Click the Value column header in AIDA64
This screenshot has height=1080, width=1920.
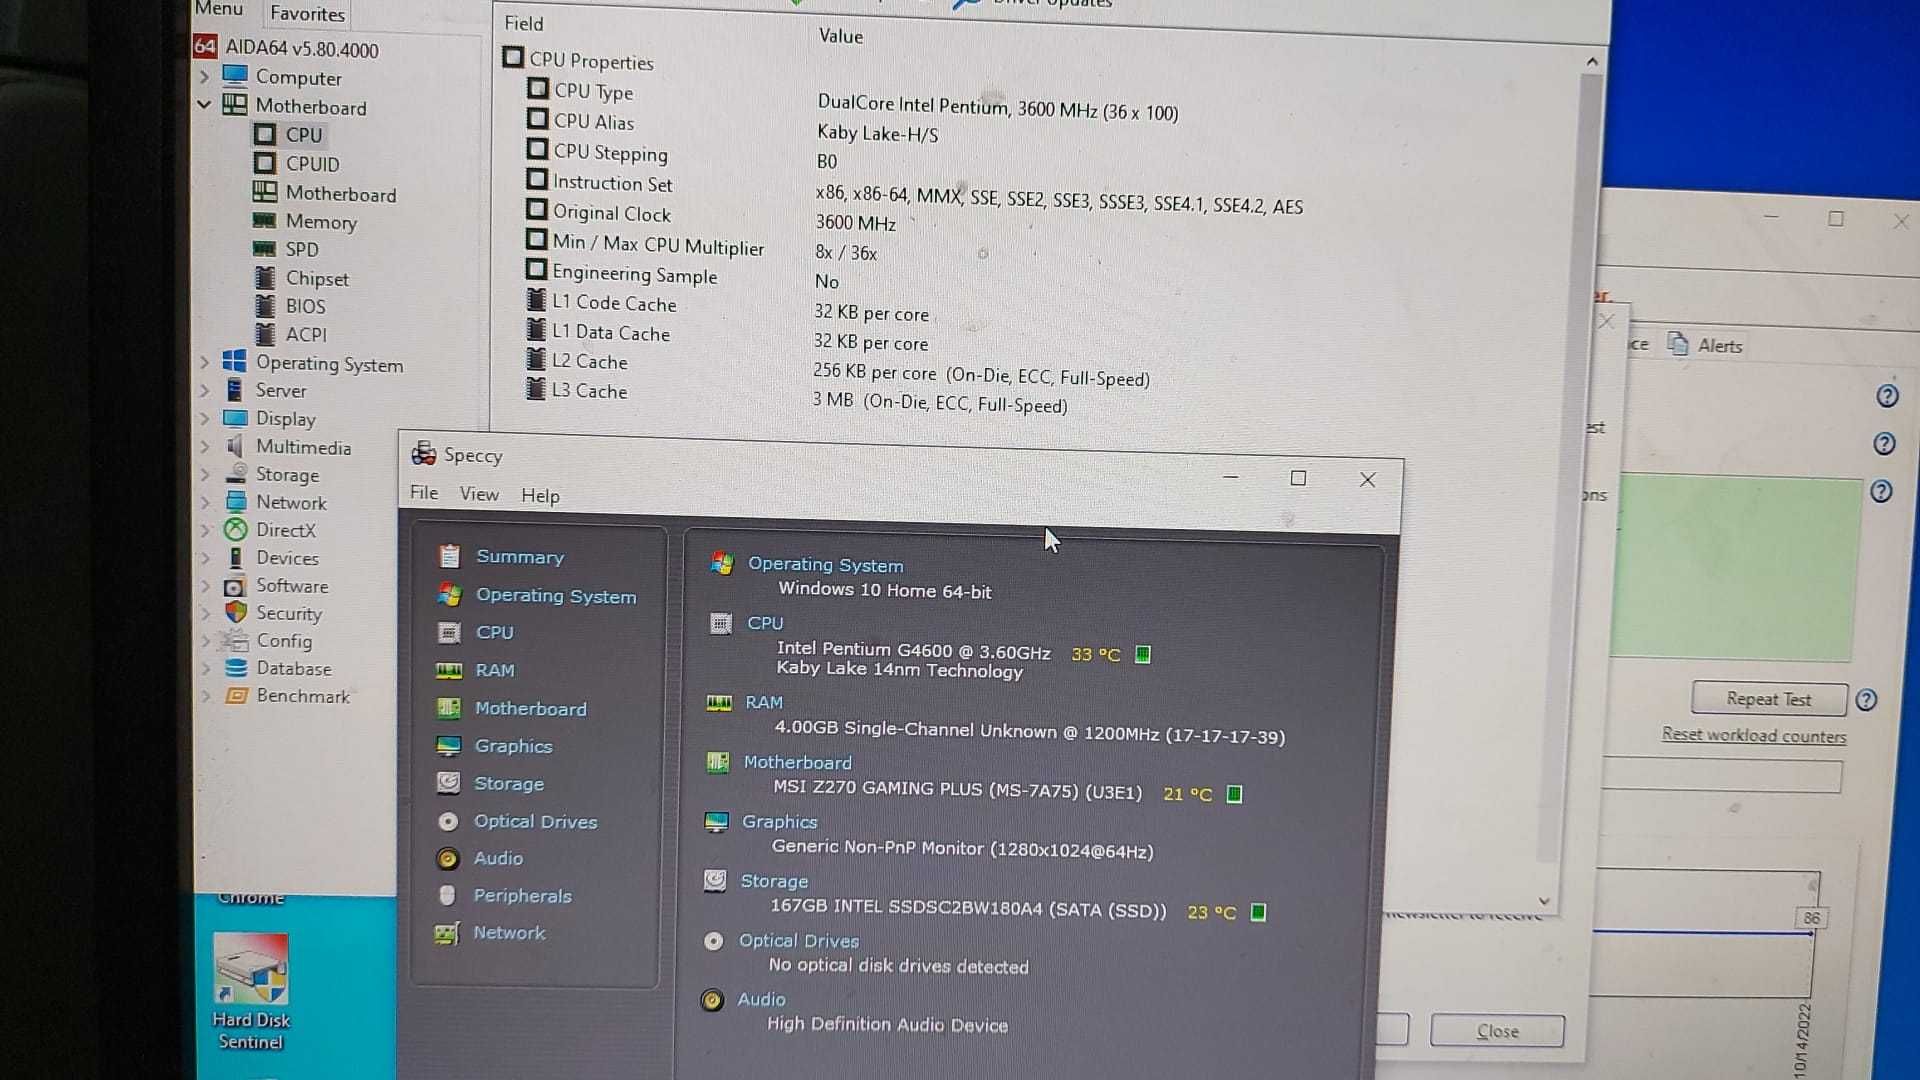(x=840, y=36)
